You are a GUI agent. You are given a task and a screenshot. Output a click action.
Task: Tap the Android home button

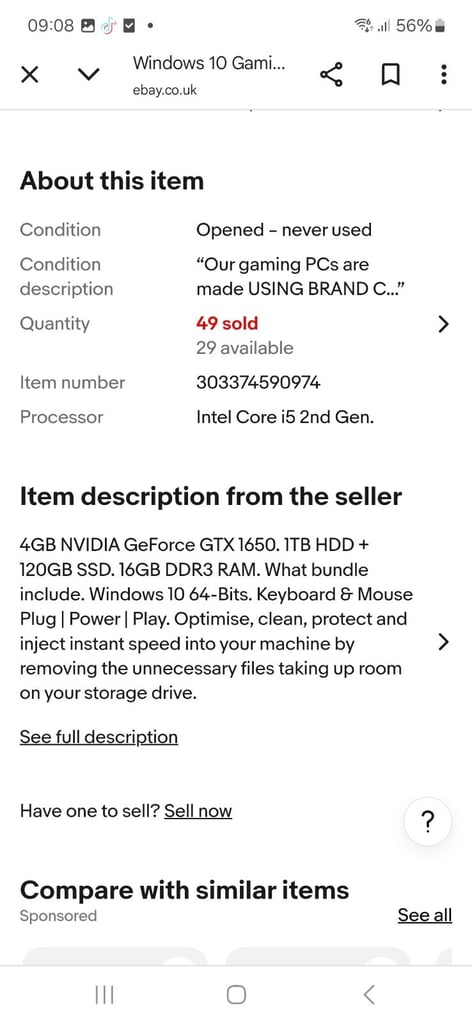236,995
